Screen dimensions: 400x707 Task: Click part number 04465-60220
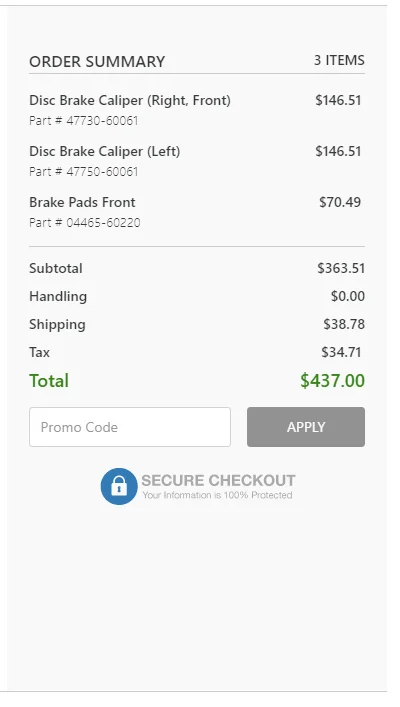pos(103,222)
